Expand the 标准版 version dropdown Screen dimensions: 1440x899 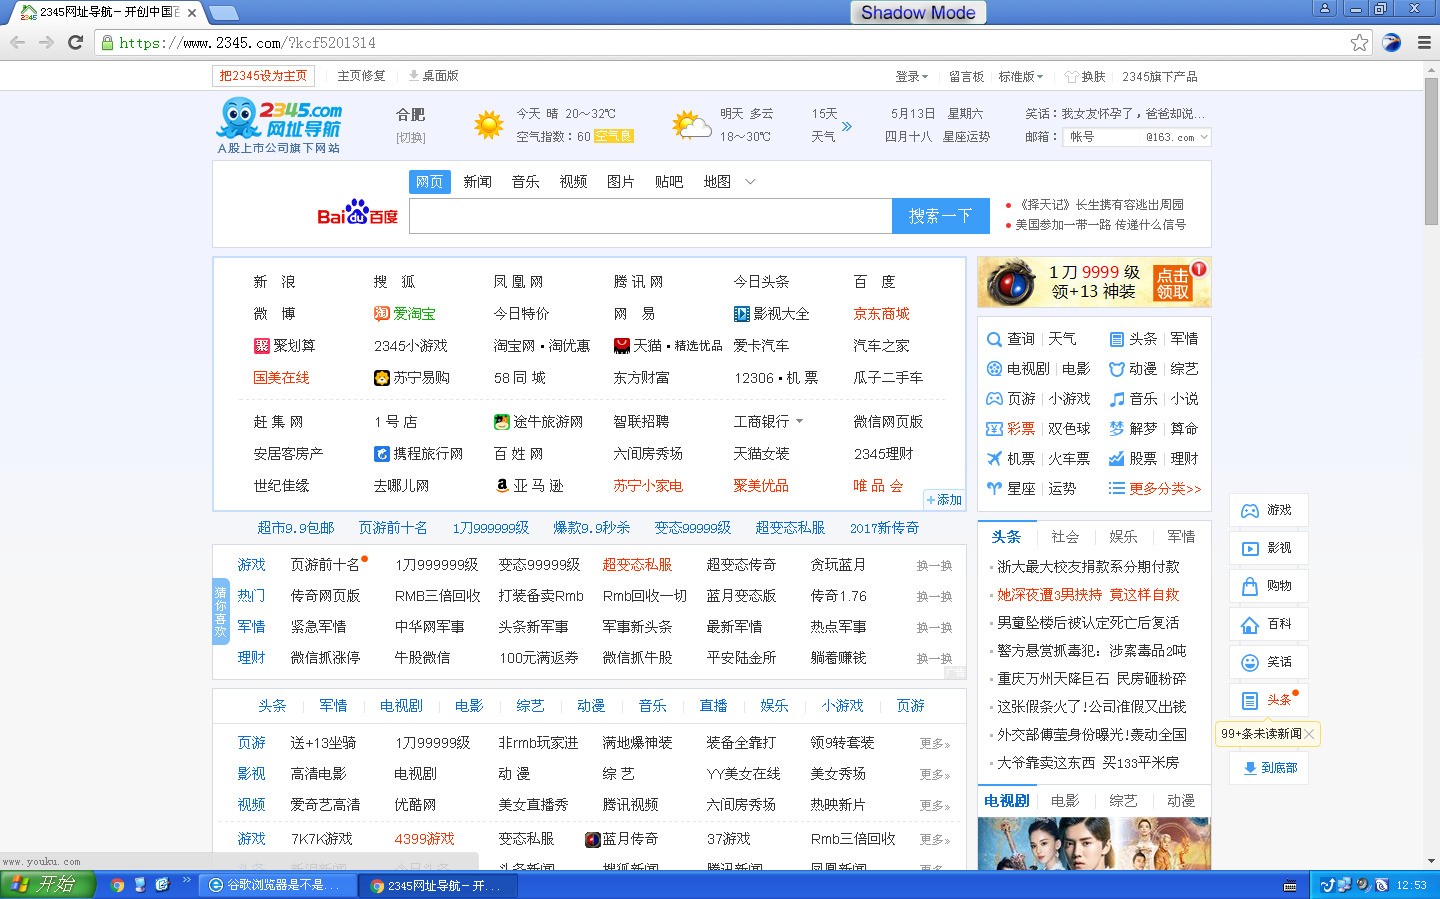[x=1021, y=76]
